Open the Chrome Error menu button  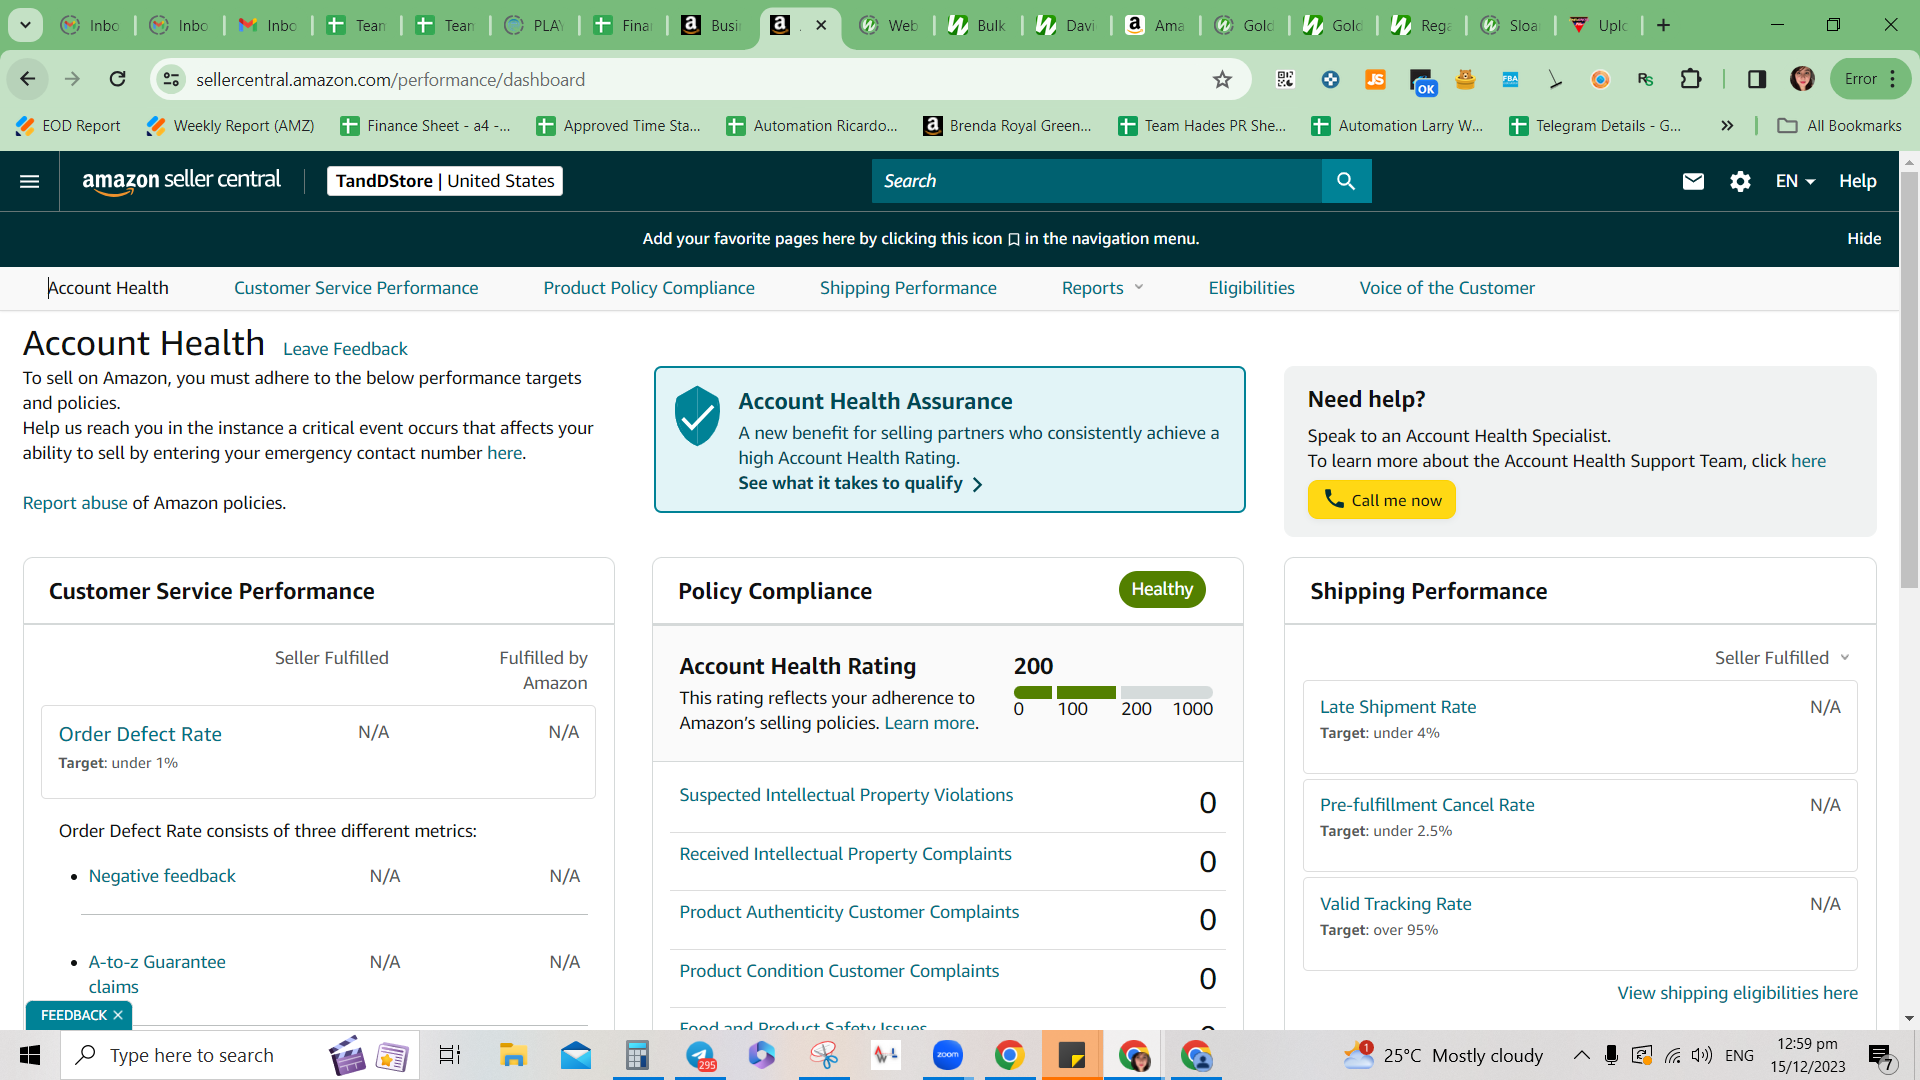coord(1869,79)
